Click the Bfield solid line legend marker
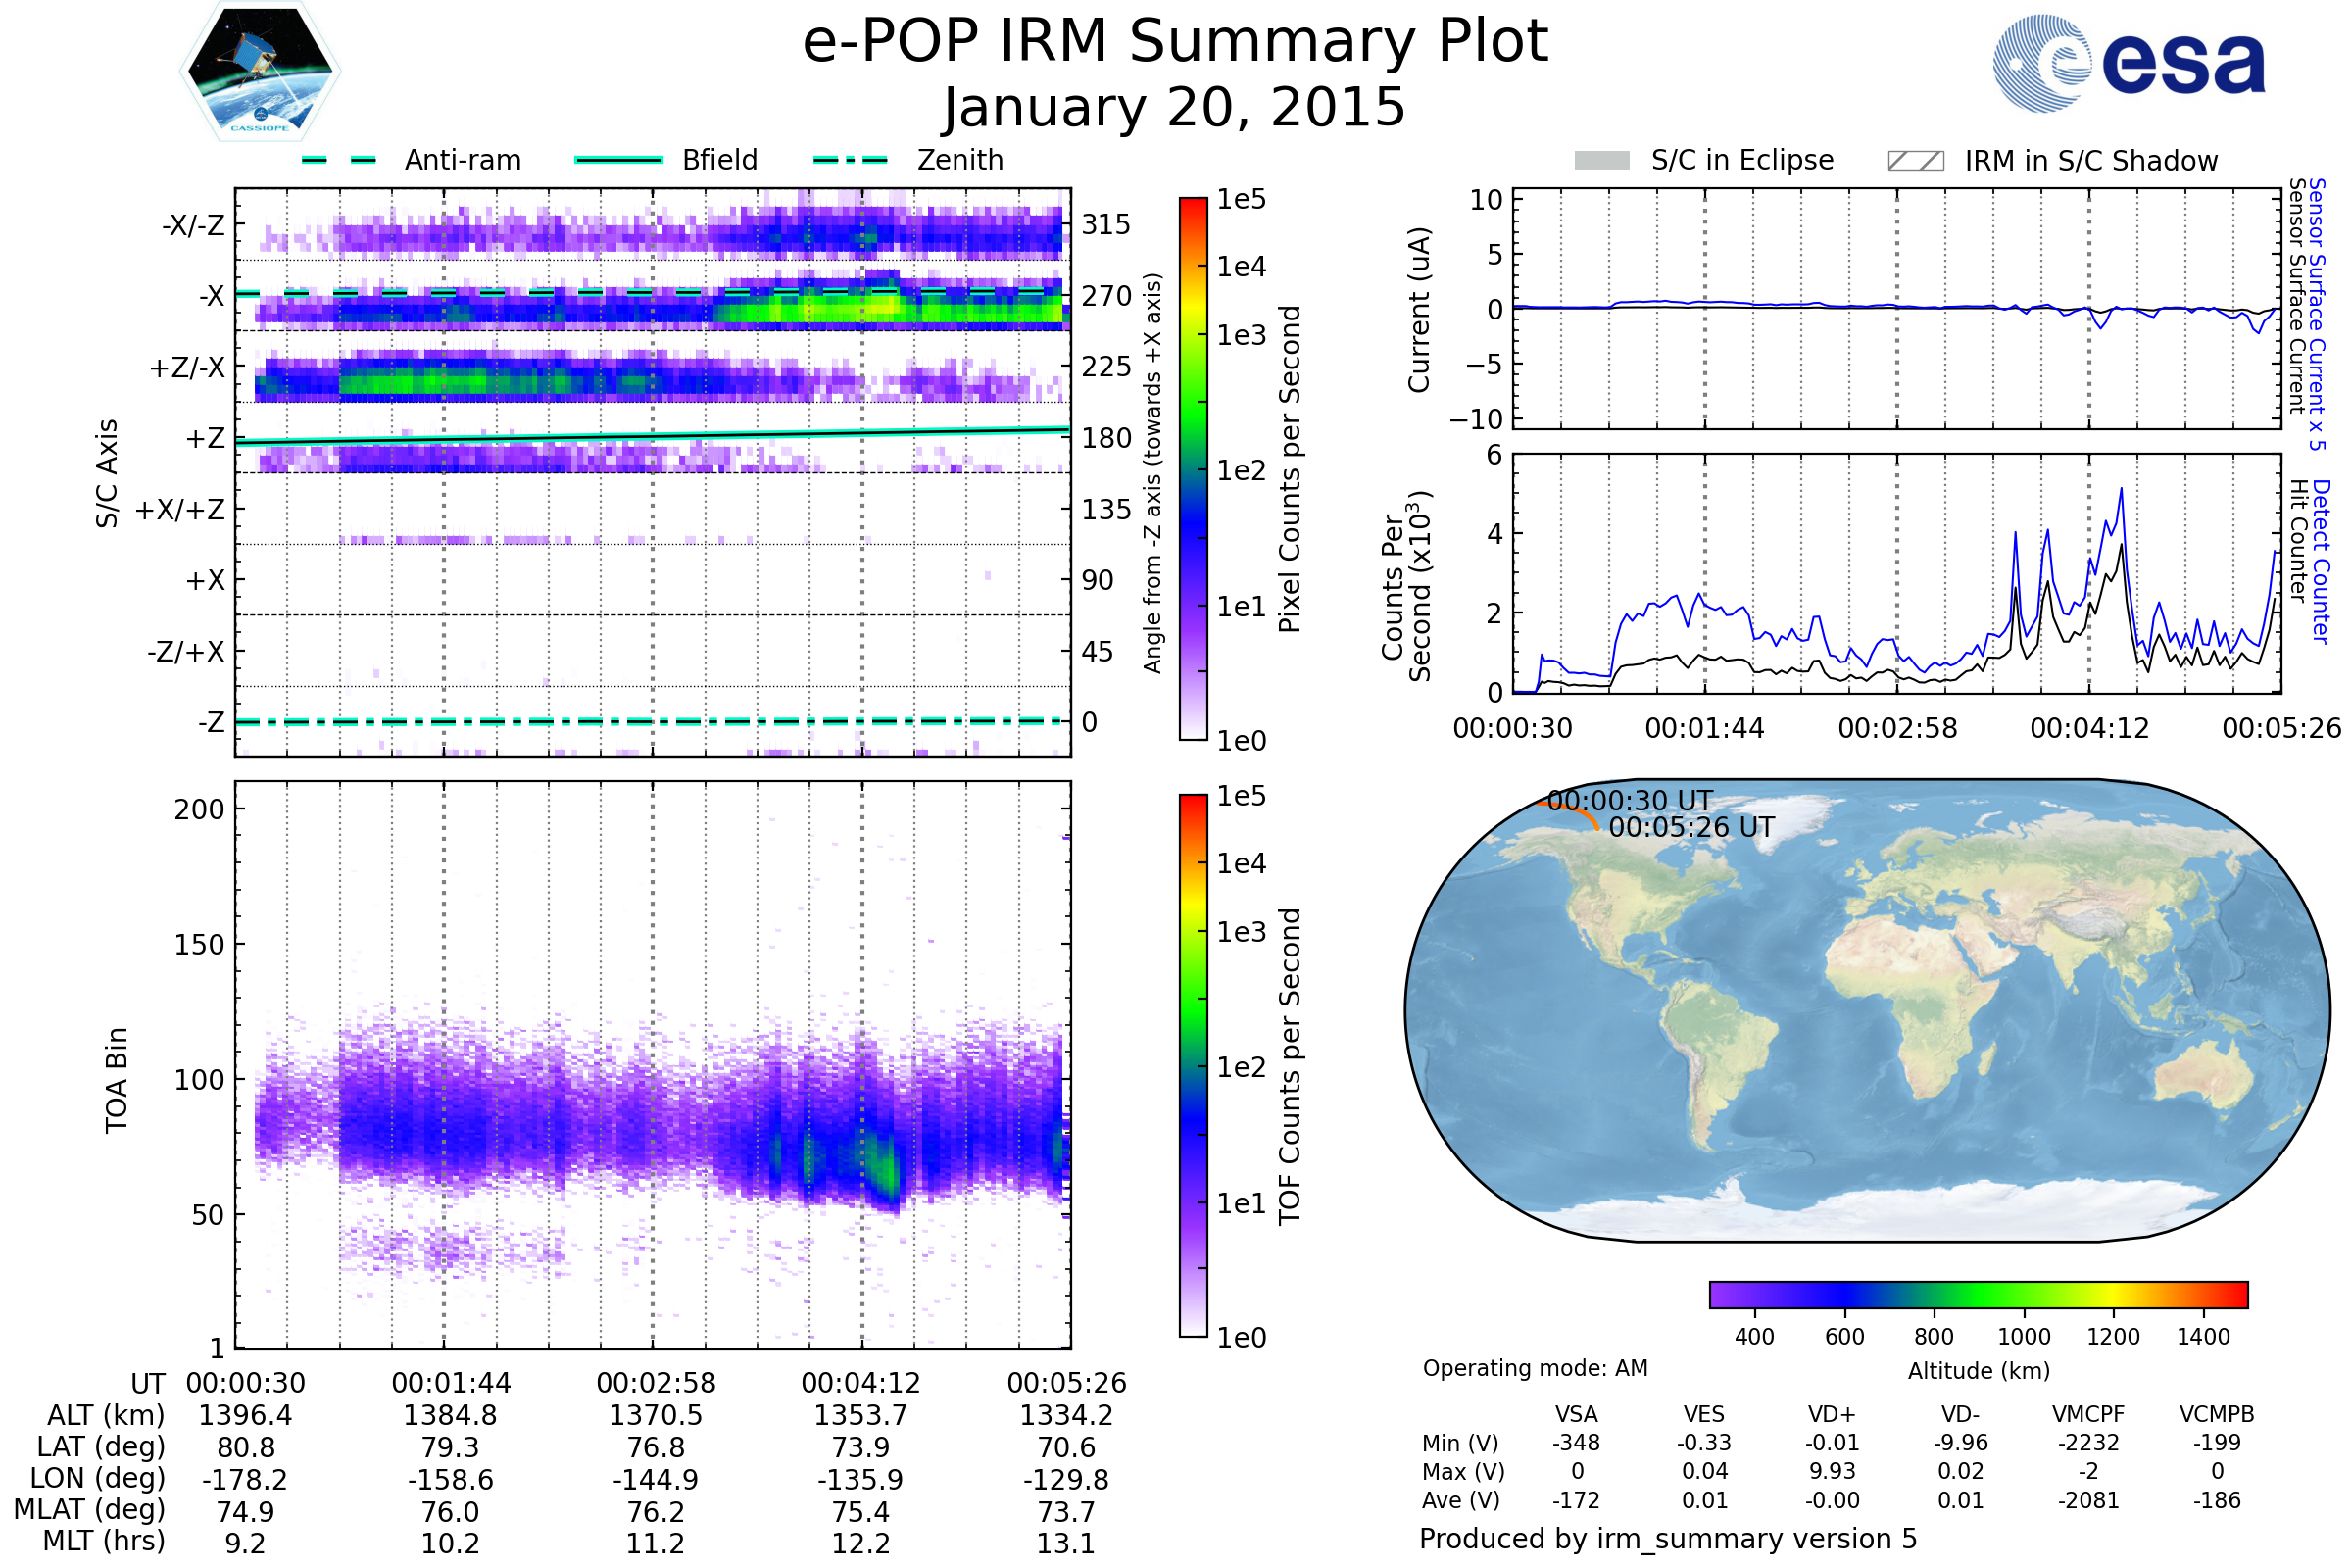Viewport: 2352px width, 1568px height. click(x=618, y=160)
